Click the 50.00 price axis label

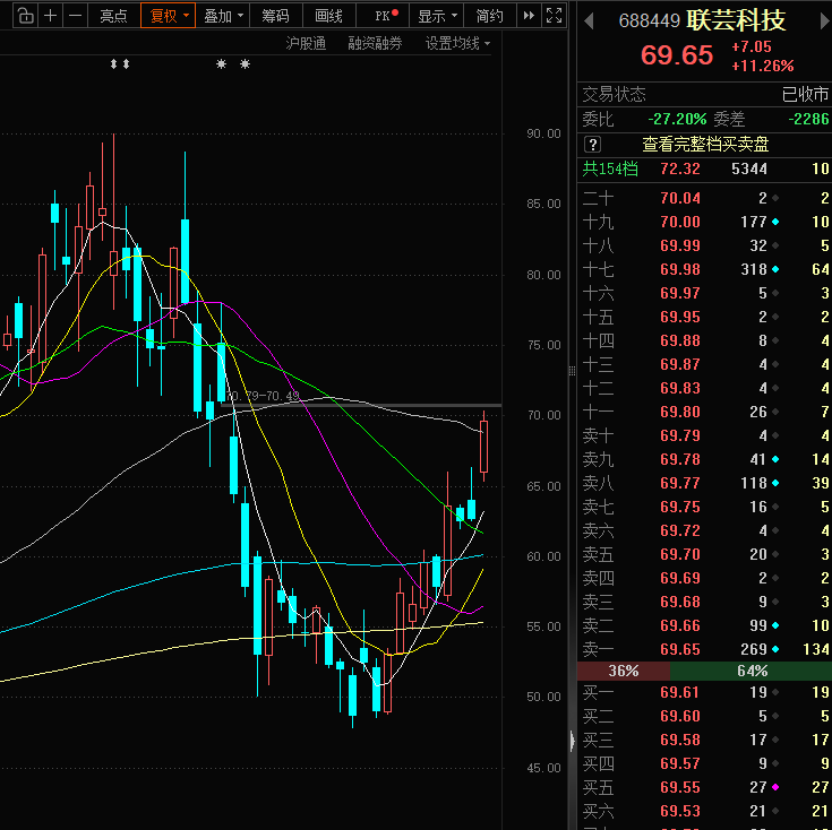point(543,697)
